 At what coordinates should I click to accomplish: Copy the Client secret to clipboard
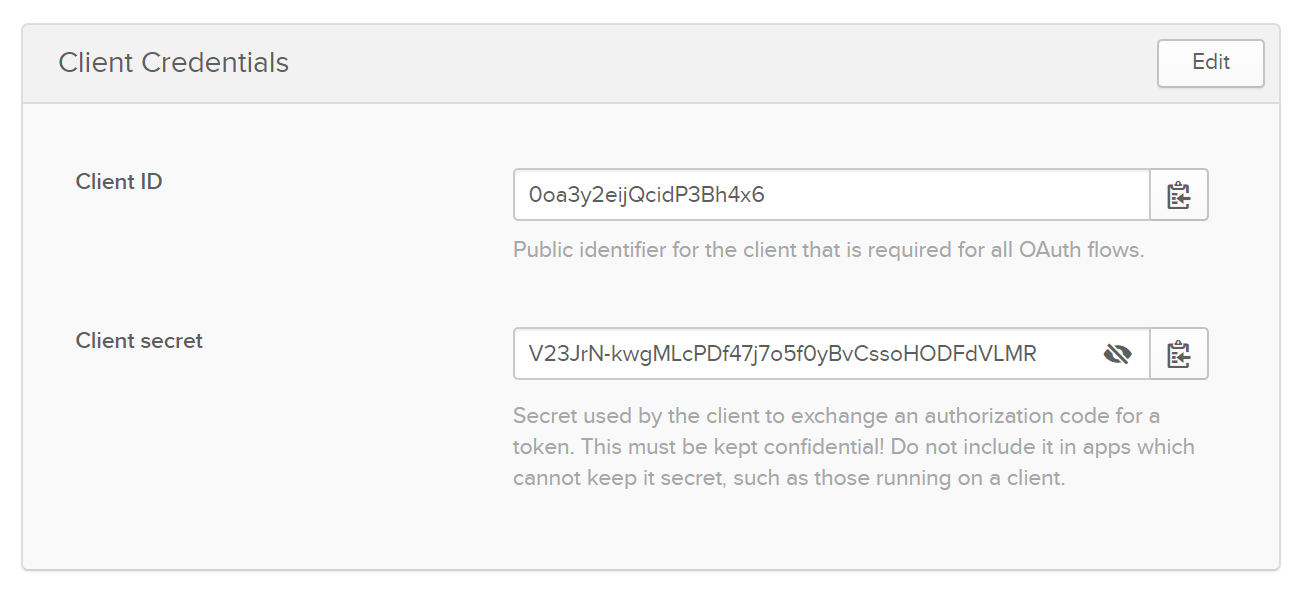(1179, 354)
